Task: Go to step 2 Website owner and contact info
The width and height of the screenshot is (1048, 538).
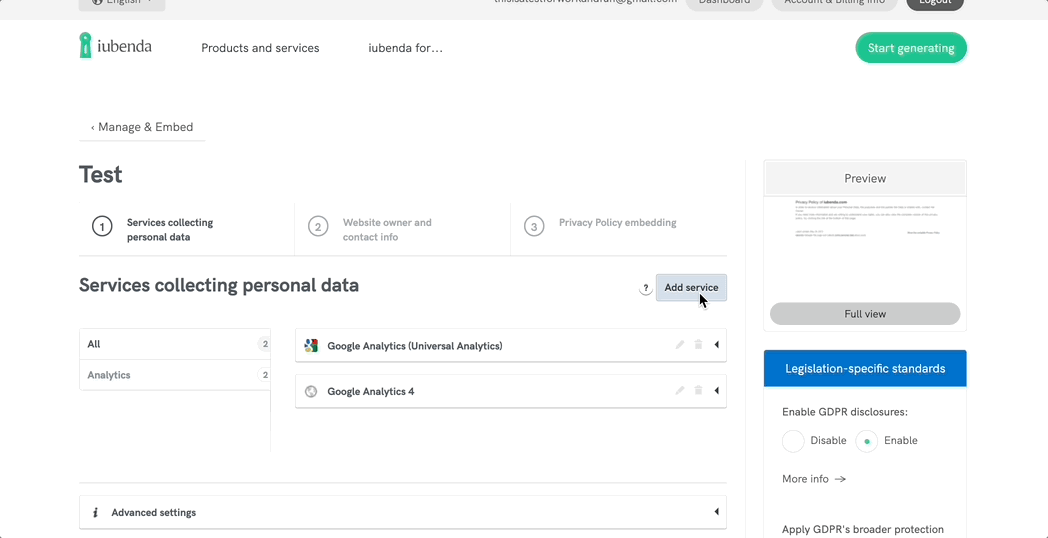Action: 386,230
